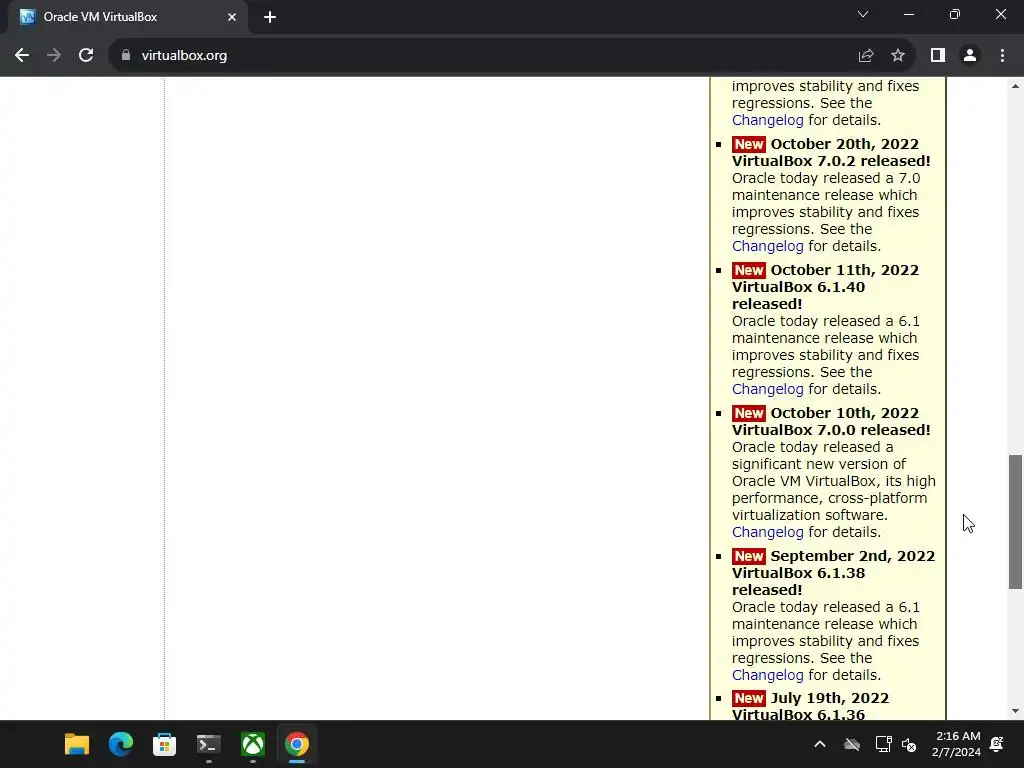
Task: Open network status tray icon
Action: click(x=883, y=744)
